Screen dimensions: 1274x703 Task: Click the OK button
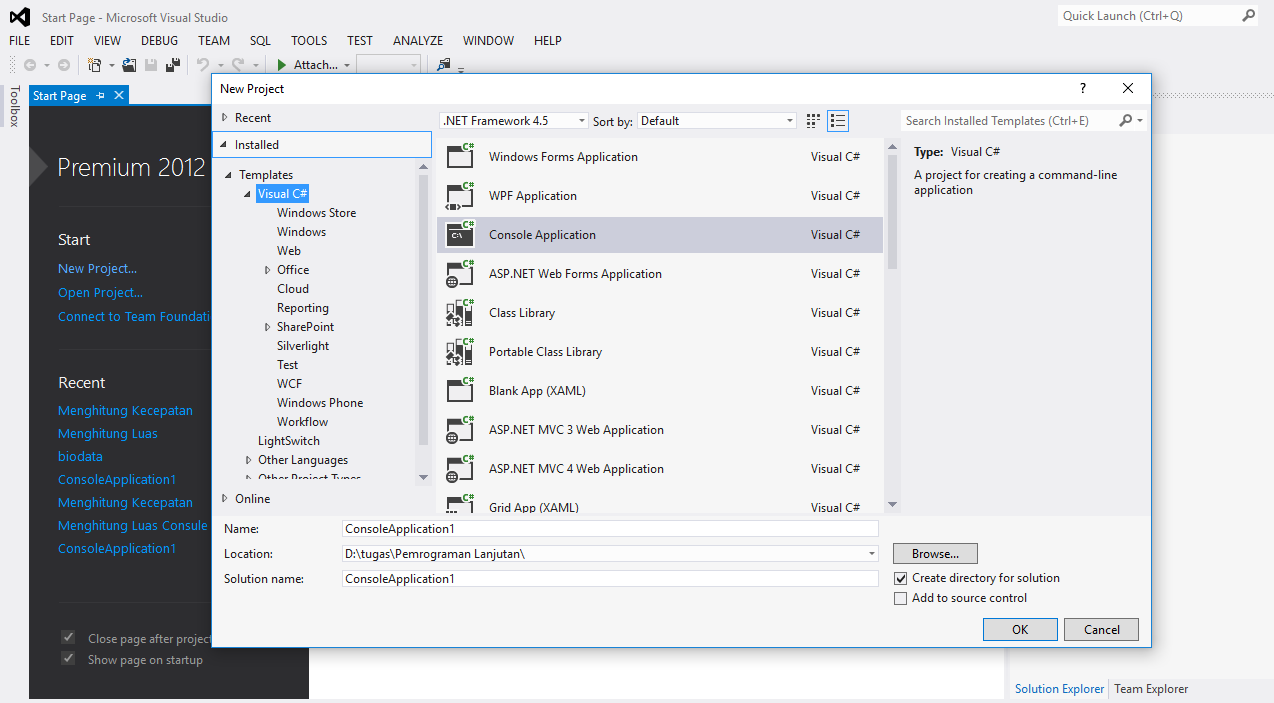pos(1020,629)
